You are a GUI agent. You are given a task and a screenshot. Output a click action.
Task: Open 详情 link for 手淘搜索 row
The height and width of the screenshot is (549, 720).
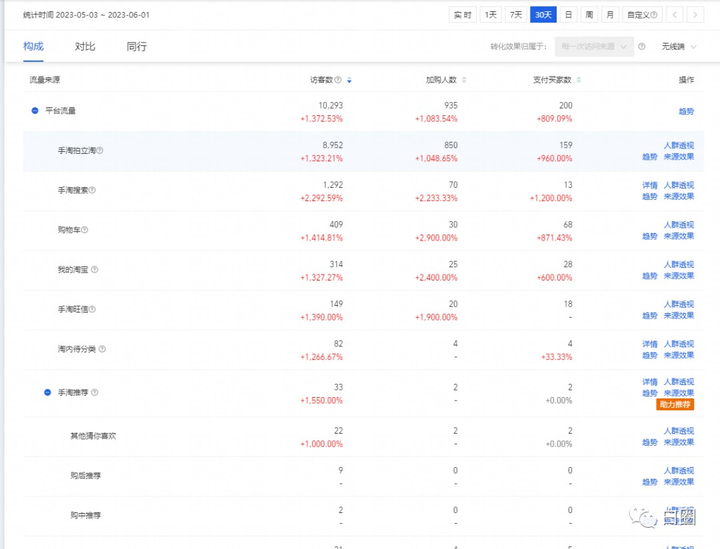[x=649, y=185]
